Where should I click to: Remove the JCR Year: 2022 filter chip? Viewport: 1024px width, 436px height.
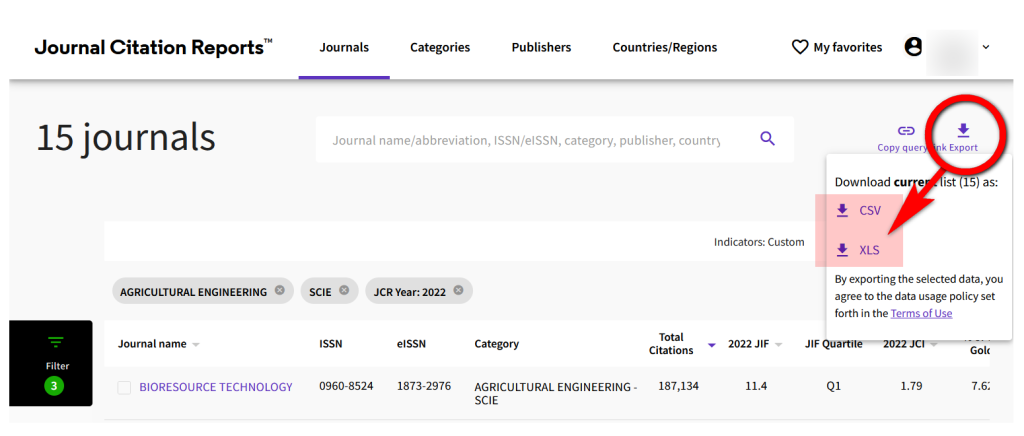458,290
